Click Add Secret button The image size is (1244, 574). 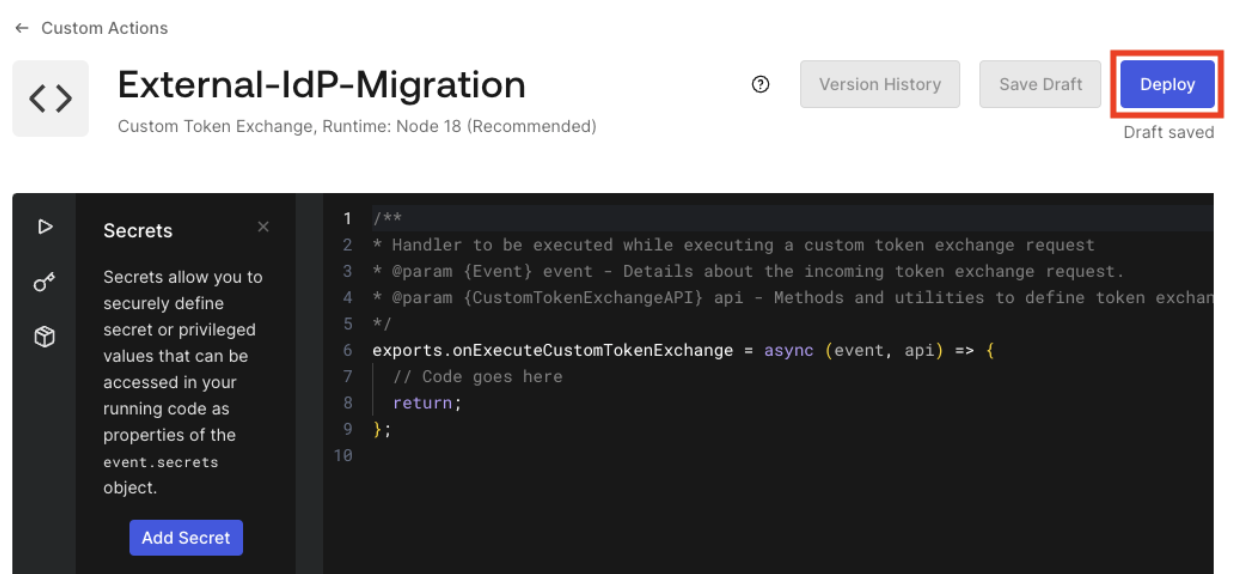coord(186,537)
